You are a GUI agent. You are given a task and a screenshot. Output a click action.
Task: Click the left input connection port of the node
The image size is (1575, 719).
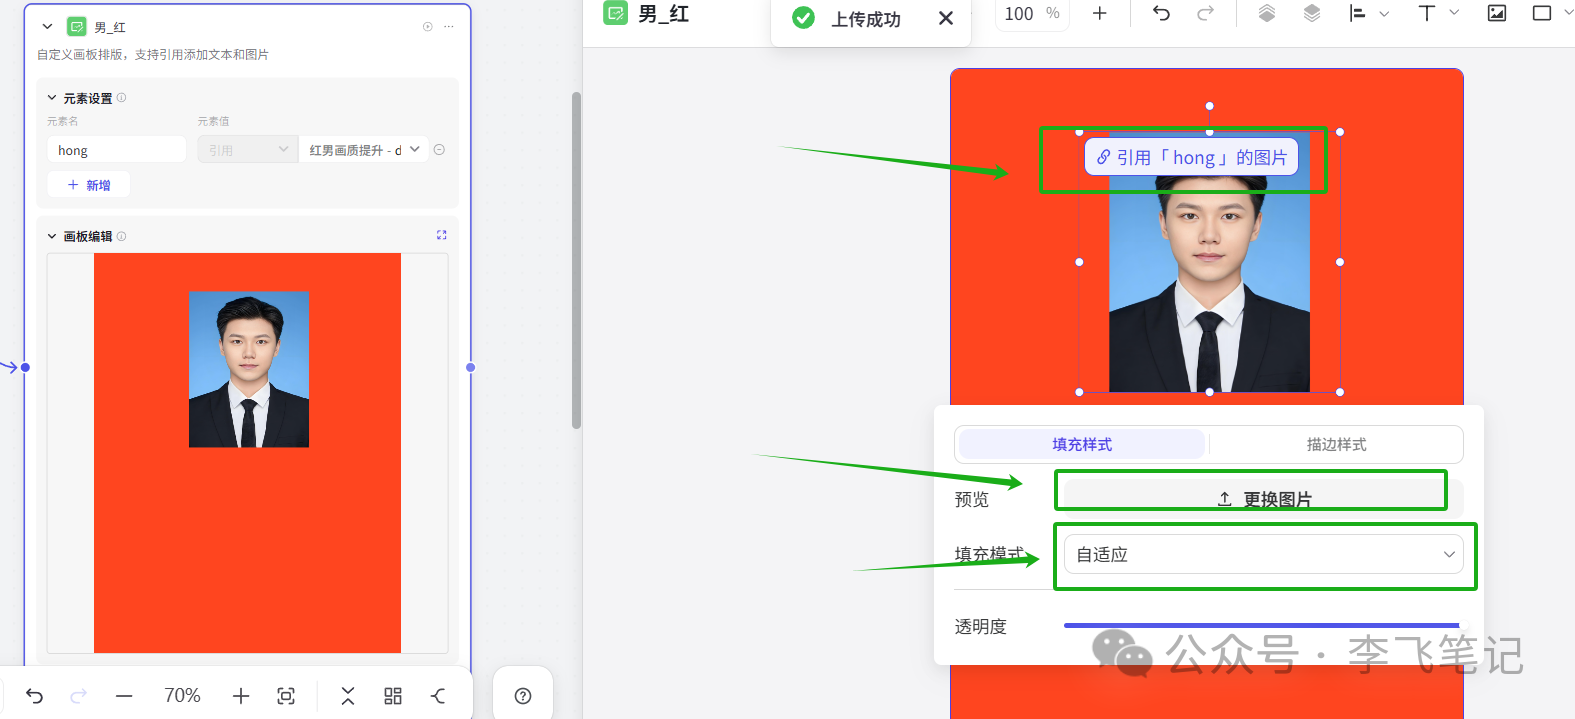coord(25,367)
